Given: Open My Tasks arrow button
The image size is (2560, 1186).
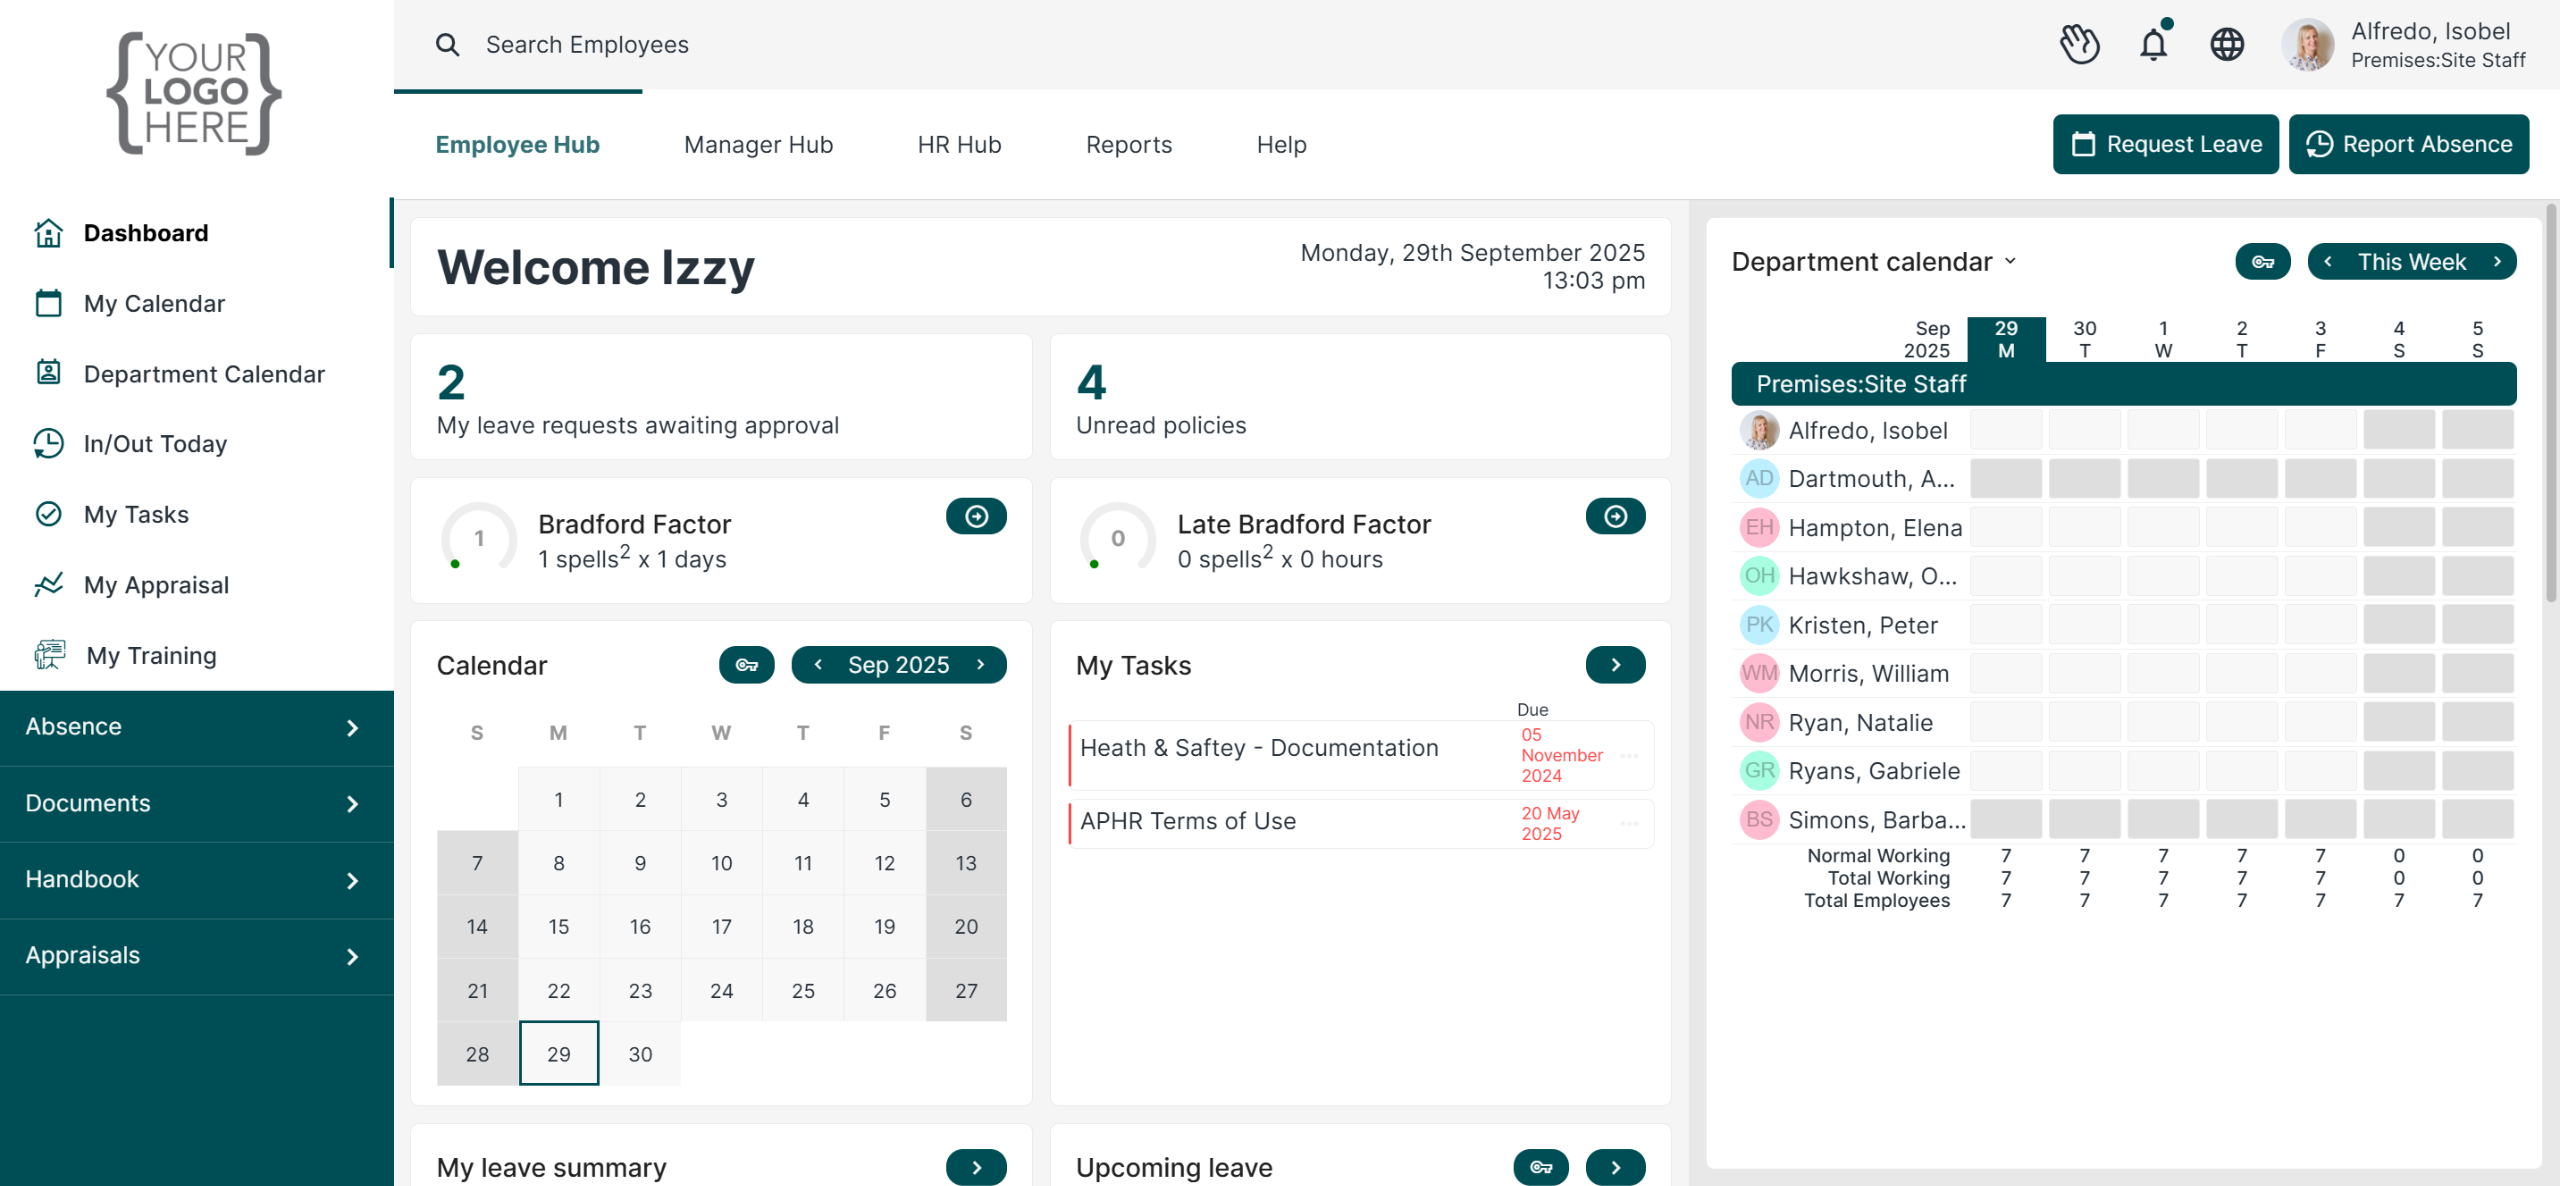Looking at the screenshot, I should [1615, 665].
